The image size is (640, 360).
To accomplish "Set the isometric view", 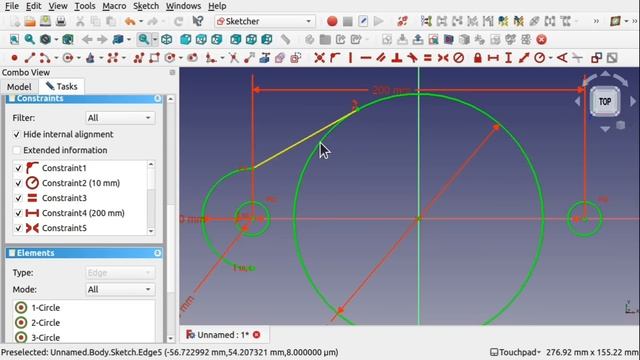I will click(166, 40).
